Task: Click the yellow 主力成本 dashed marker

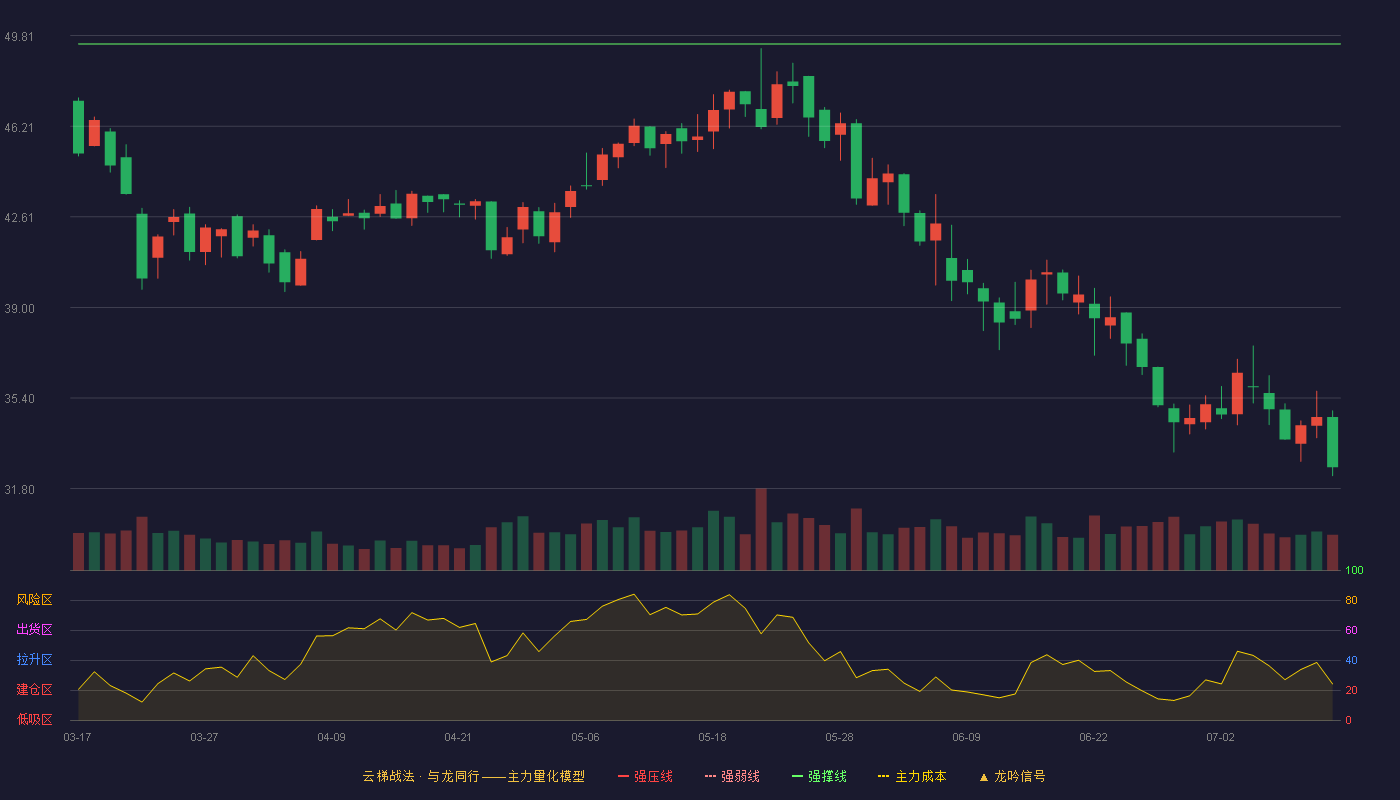Action: [884, 776]
